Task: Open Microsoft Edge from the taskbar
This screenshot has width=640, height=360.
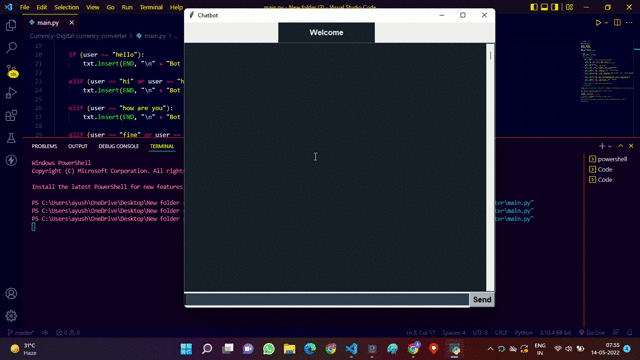Action: tap(310, 349)
